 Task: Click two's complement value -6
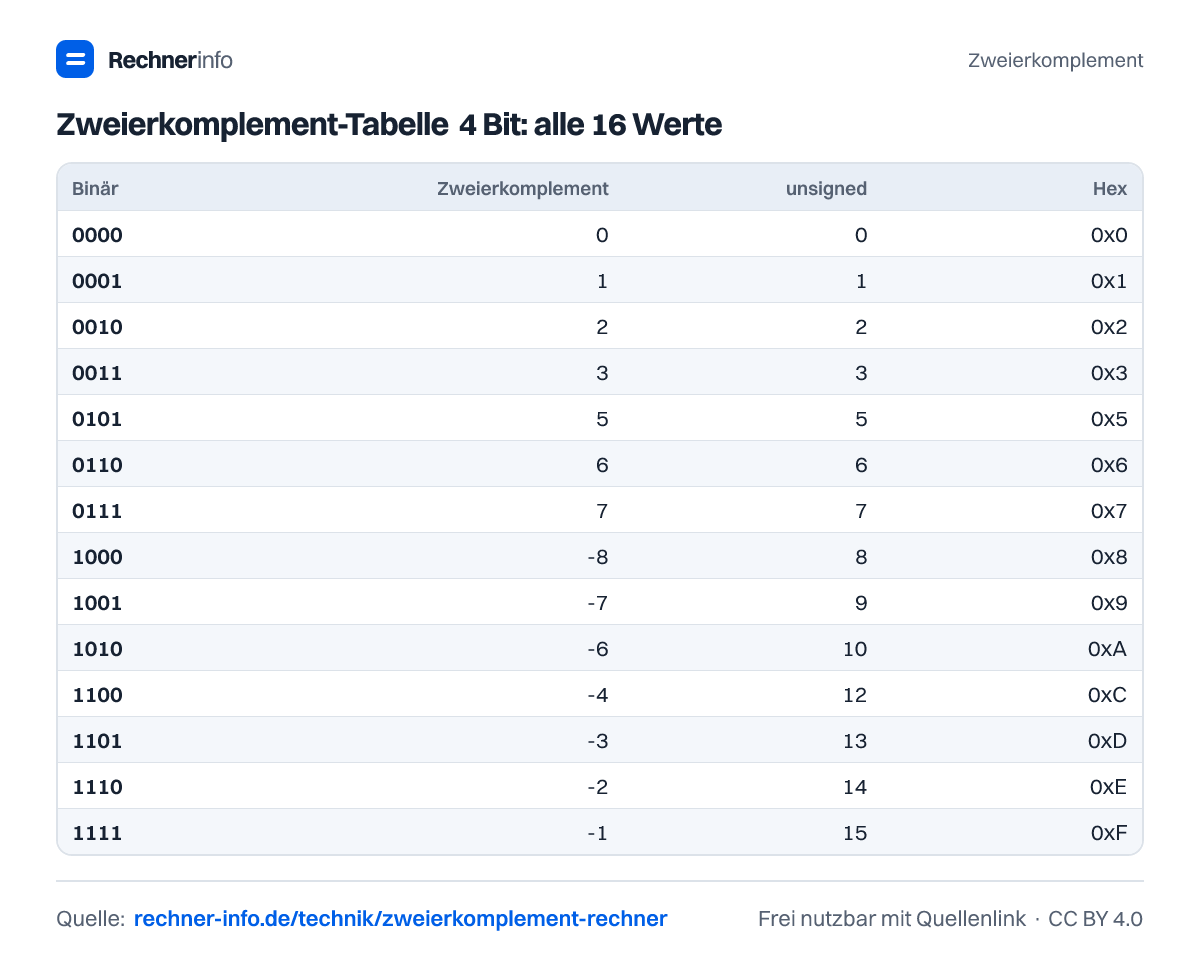coord(598,649)
